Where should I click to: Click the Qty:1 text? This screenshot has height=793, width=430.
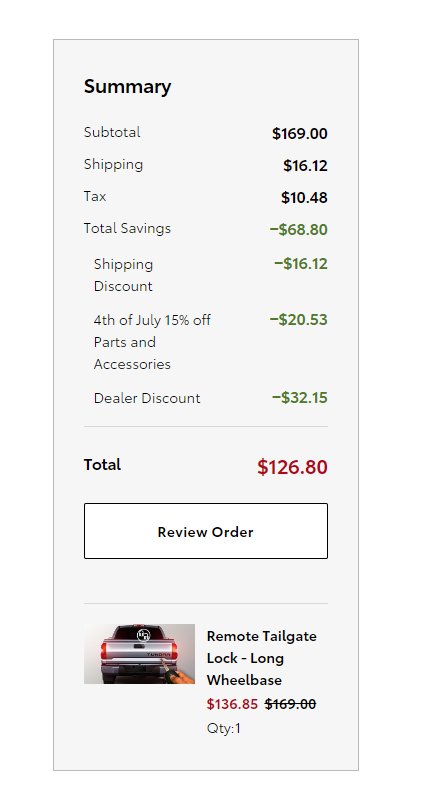coord(224,728)
